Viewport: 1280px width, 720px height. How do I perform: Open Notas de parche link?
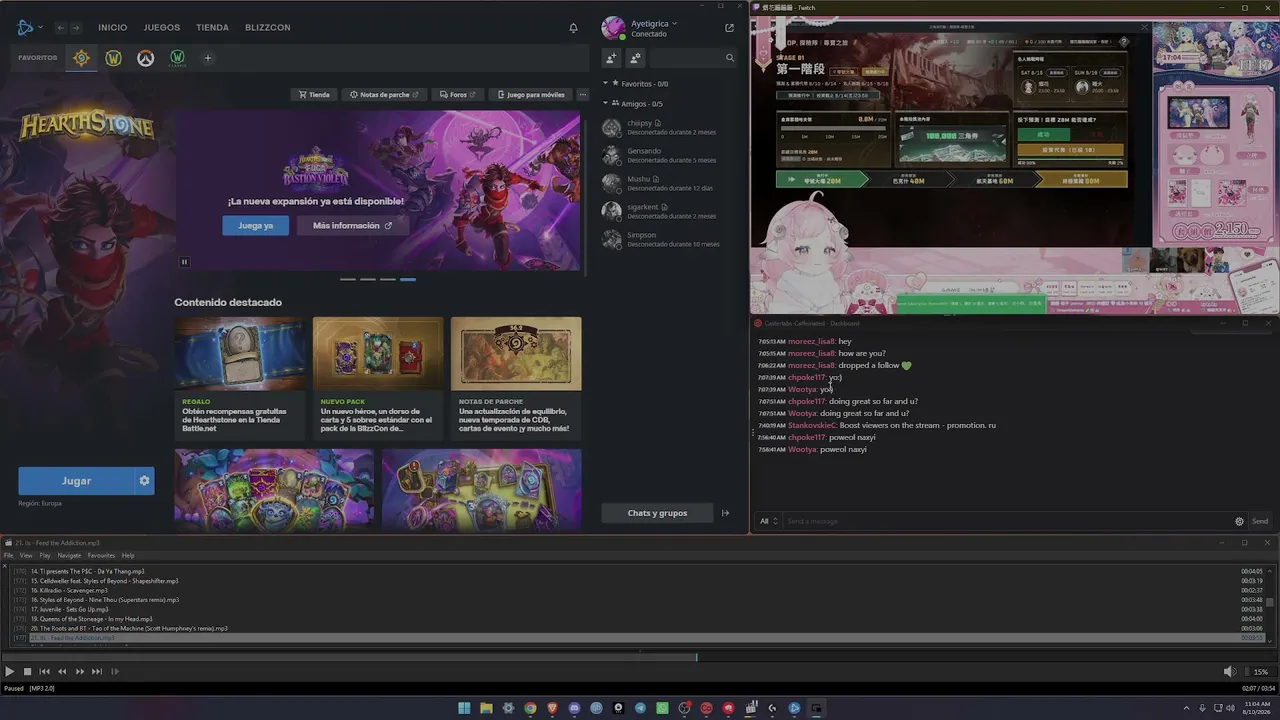[384, 95]
